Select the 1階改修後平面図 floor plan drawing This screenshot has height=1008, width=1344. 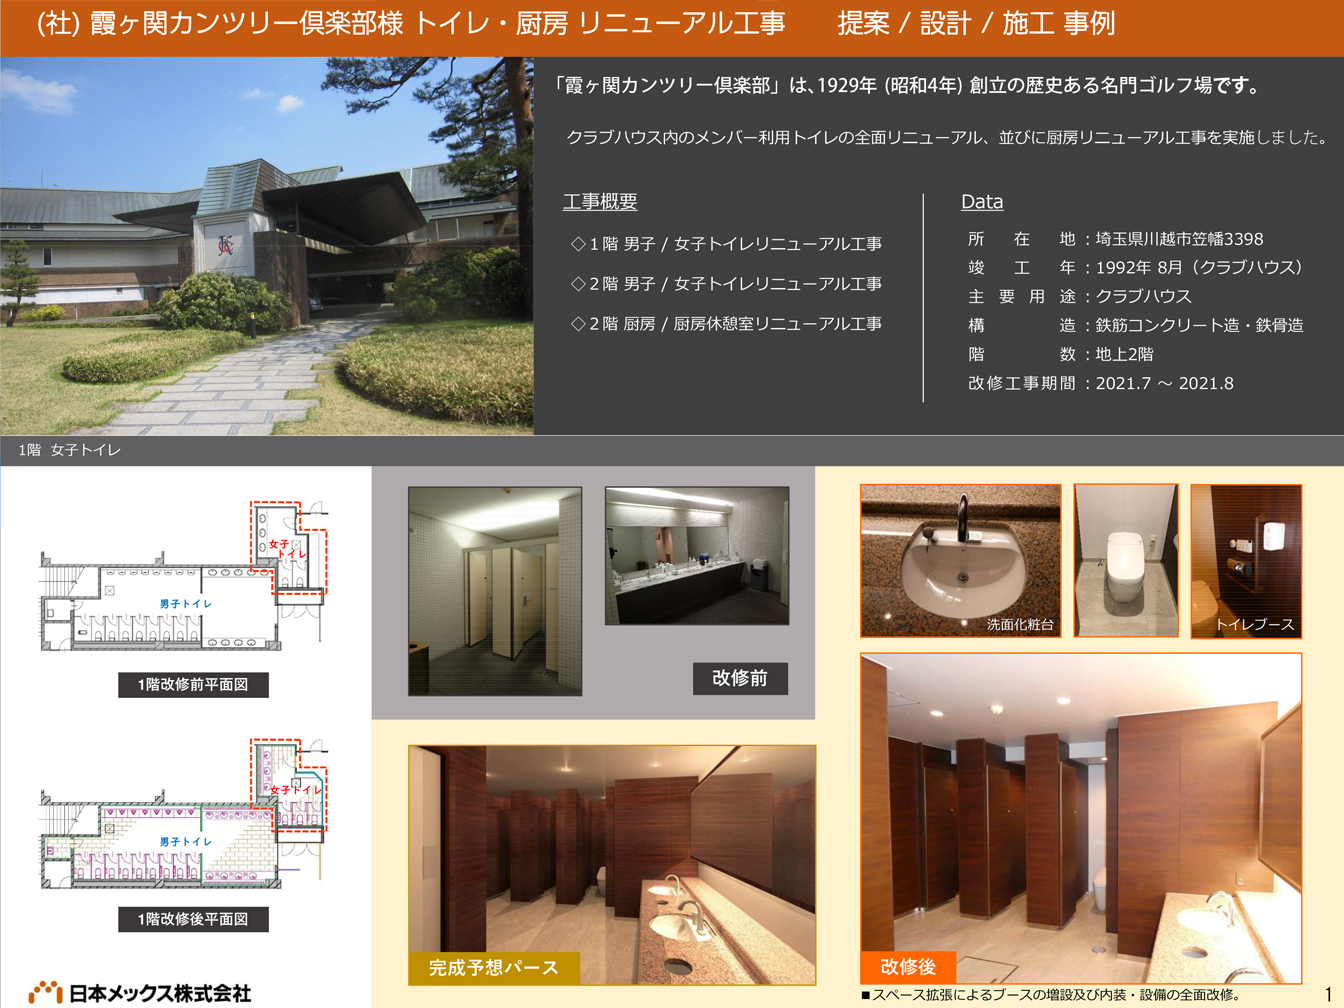pyautogui.click(x=184, y=814)
